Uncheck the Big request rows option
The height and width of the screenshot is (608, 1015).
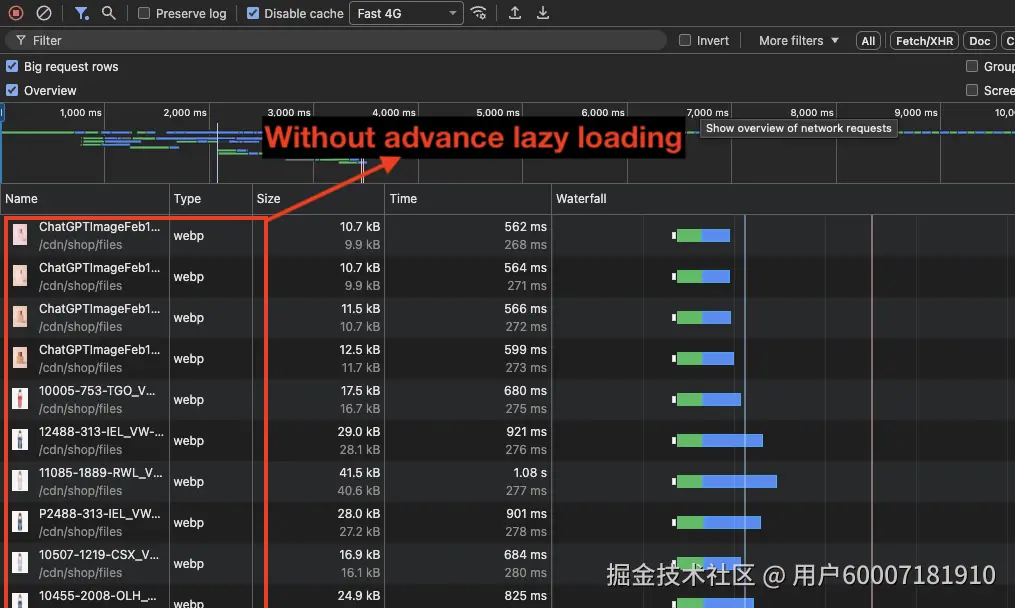click(x=11, y=66)
